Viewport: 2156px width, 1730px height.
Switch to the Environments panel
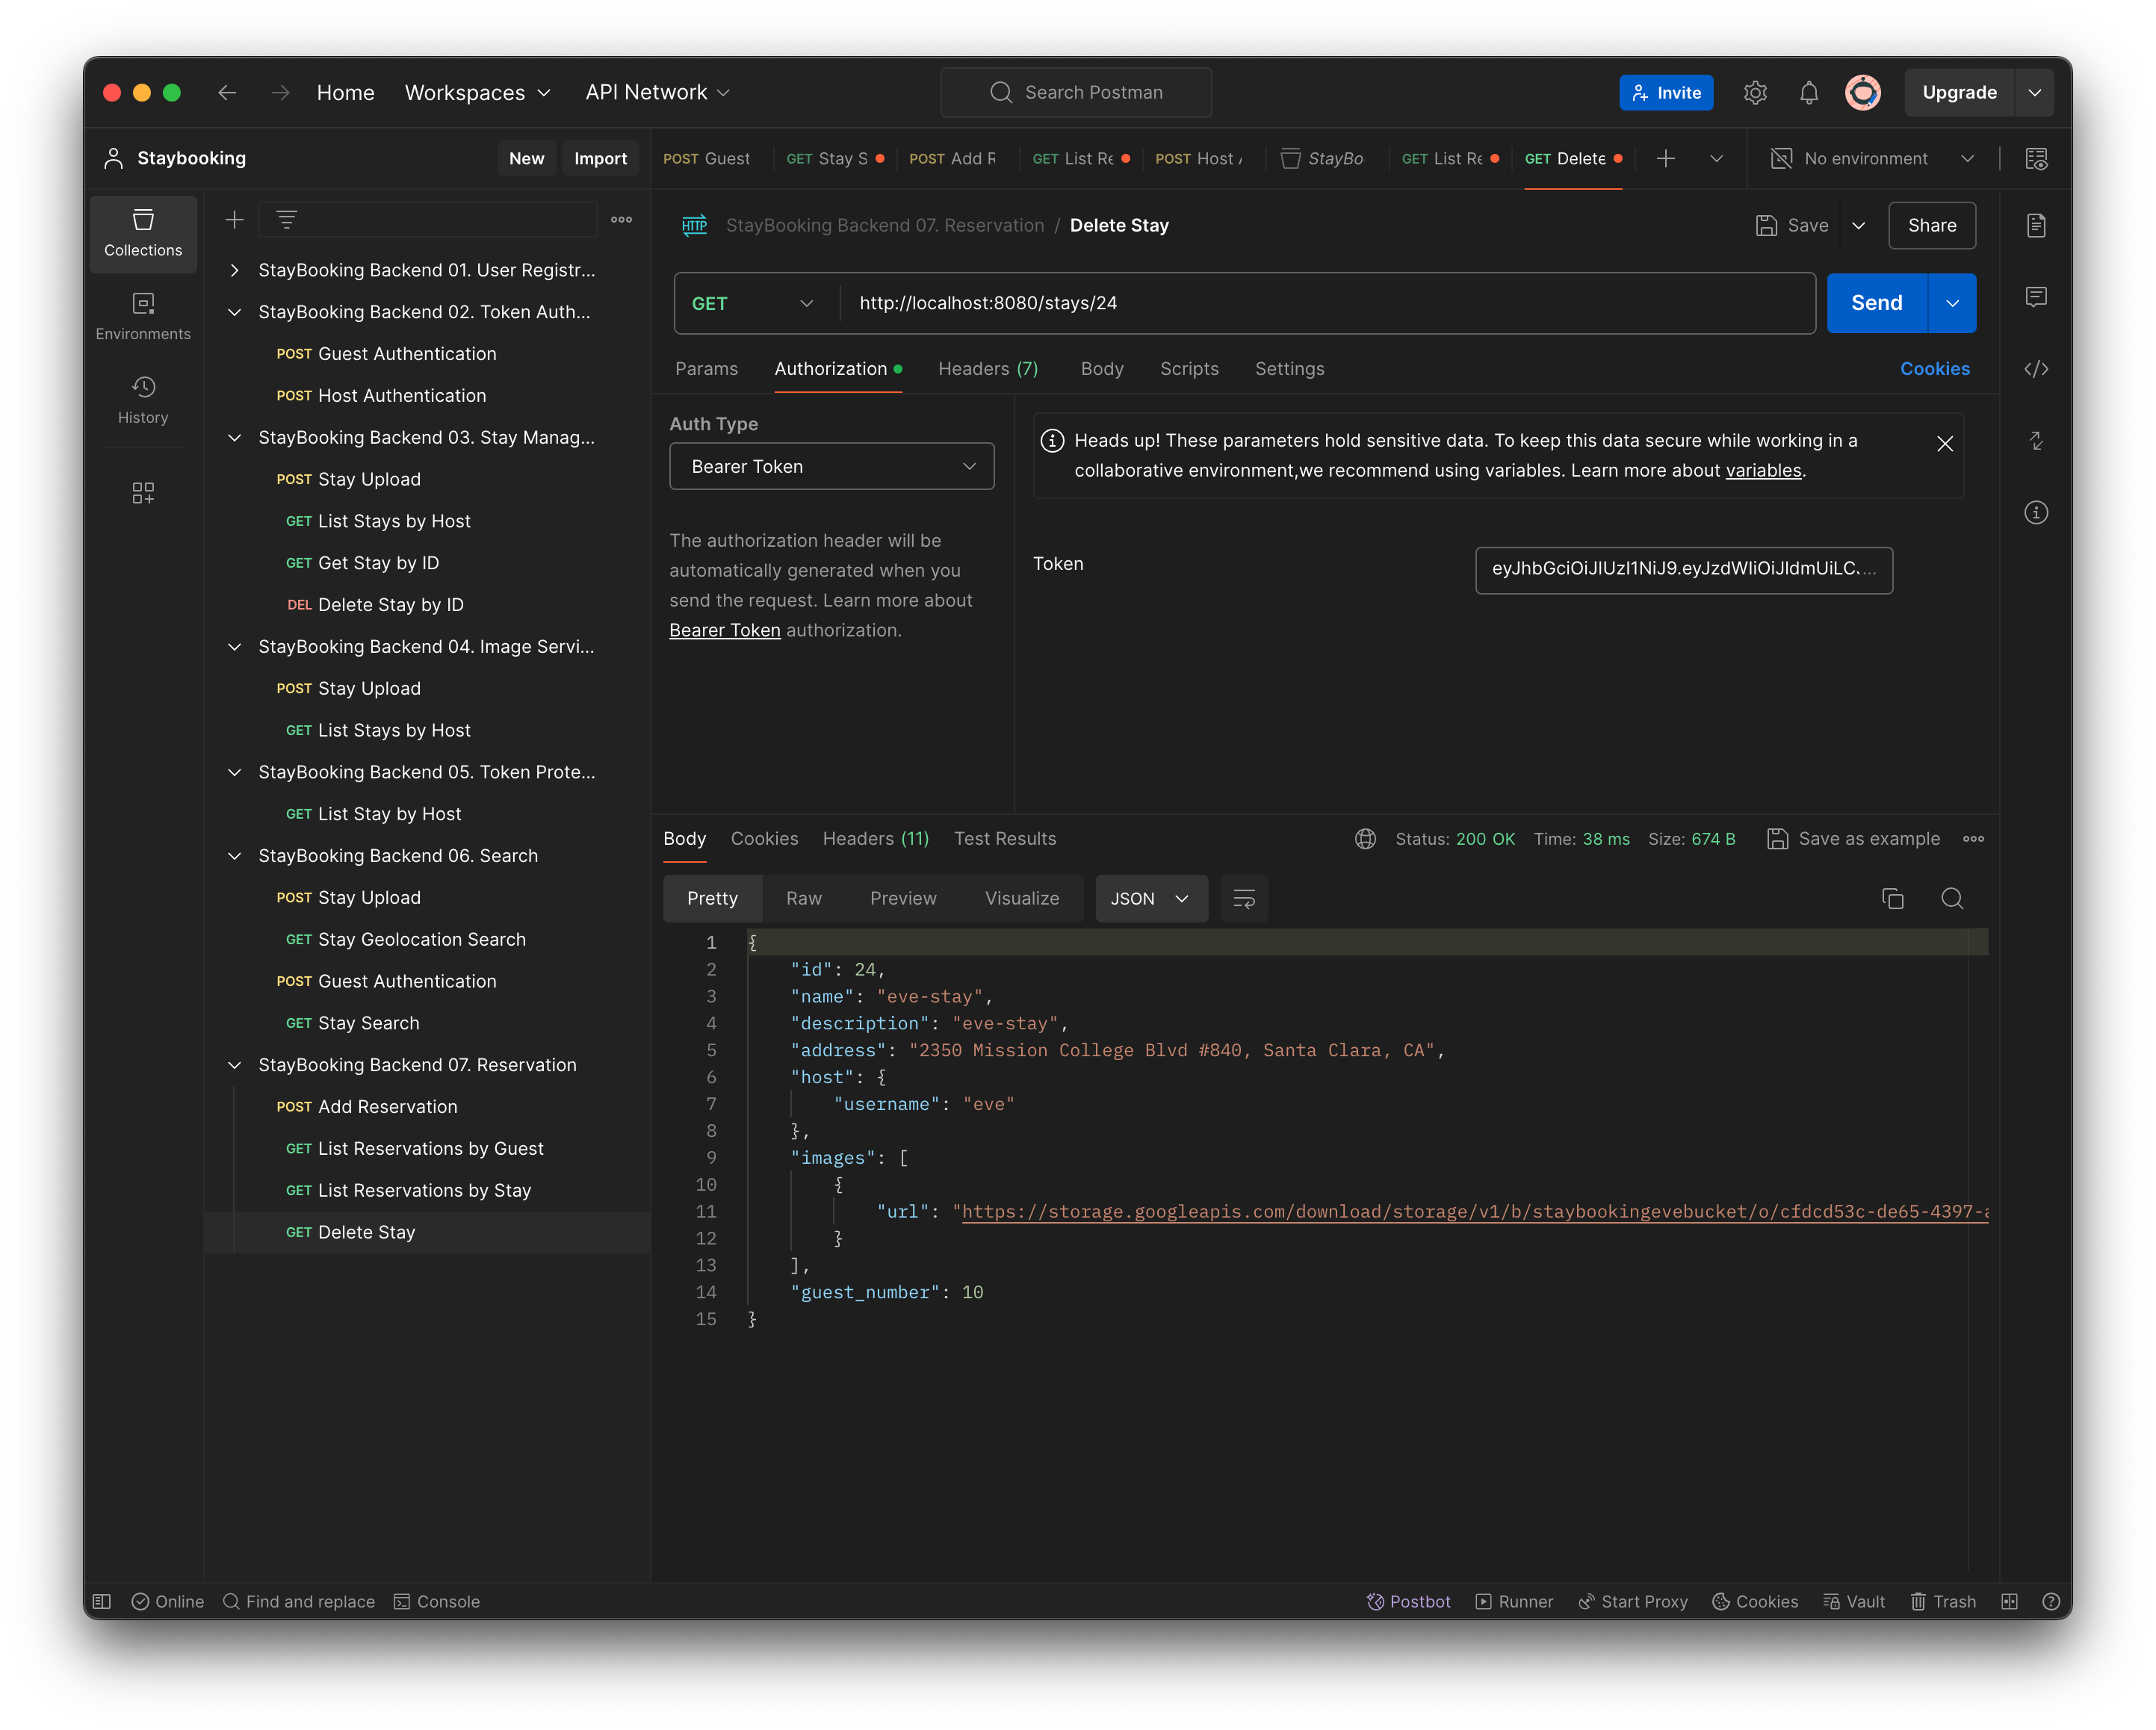click(x=143, y=315)
